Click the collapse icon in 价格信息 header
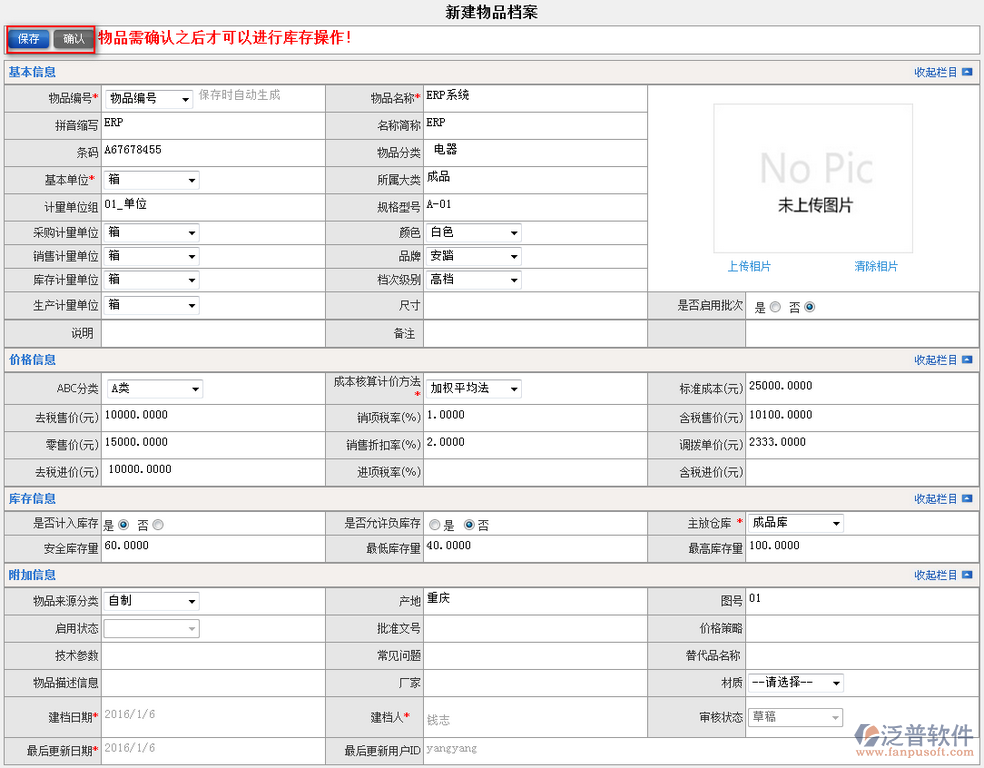The image size is (984, 768). click(x=966, y=360)
